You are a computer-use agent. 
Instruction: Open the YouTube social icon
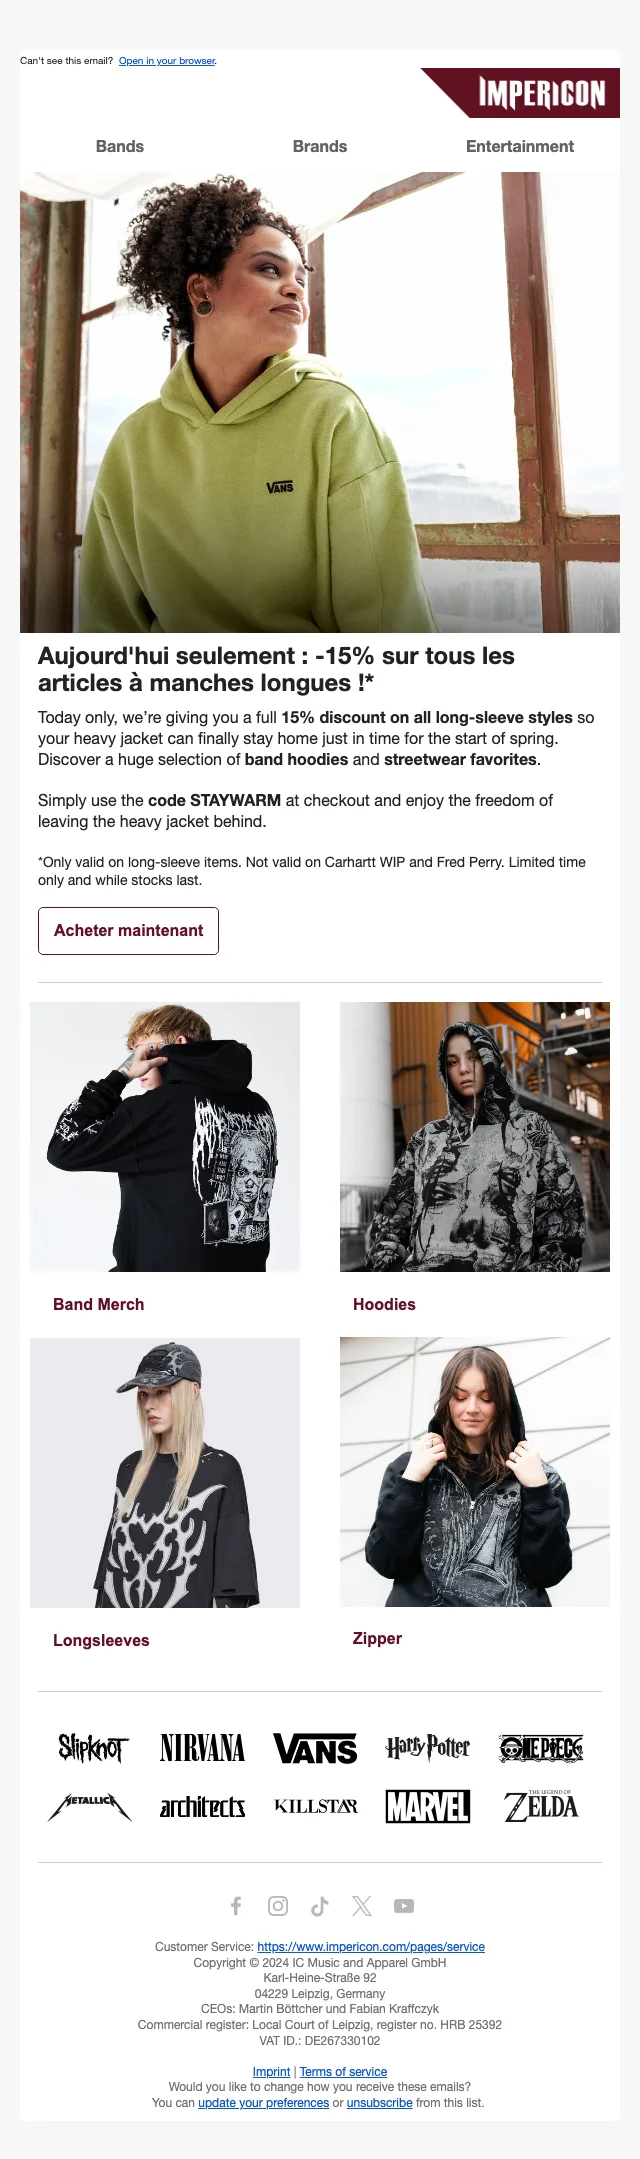click(404, 1906)
